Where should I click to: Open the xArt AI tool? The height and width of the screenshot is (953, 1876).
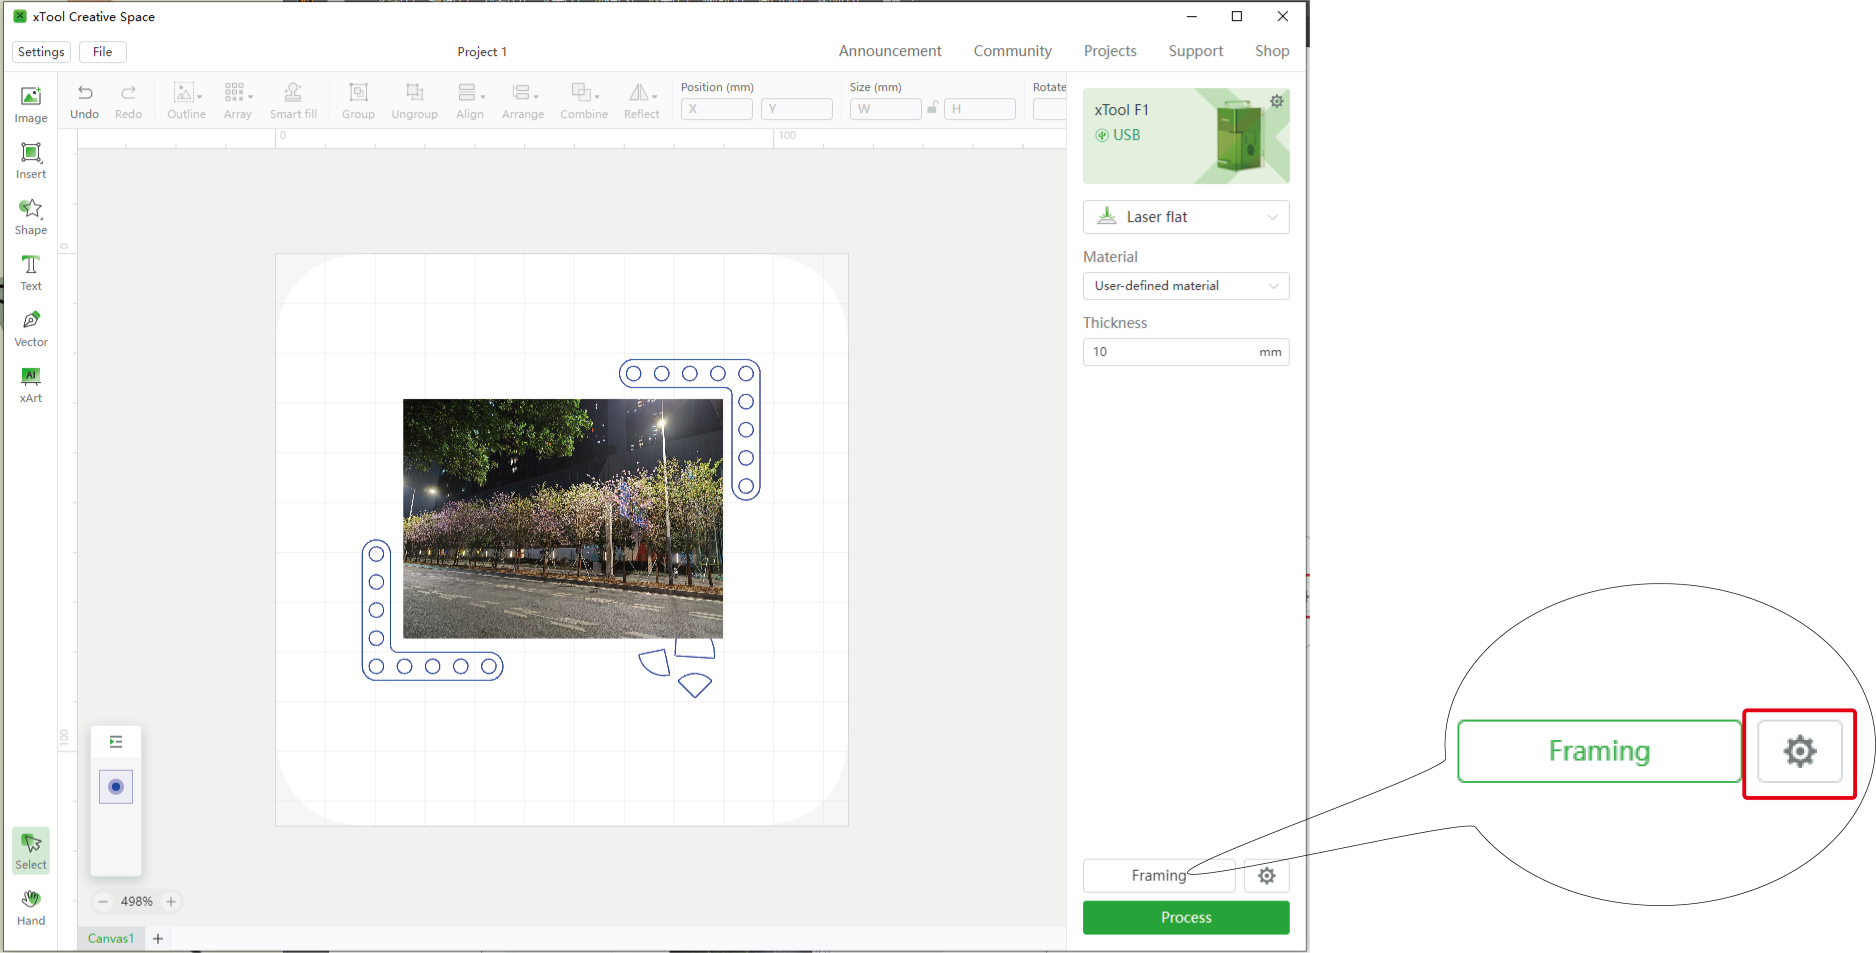31,384
